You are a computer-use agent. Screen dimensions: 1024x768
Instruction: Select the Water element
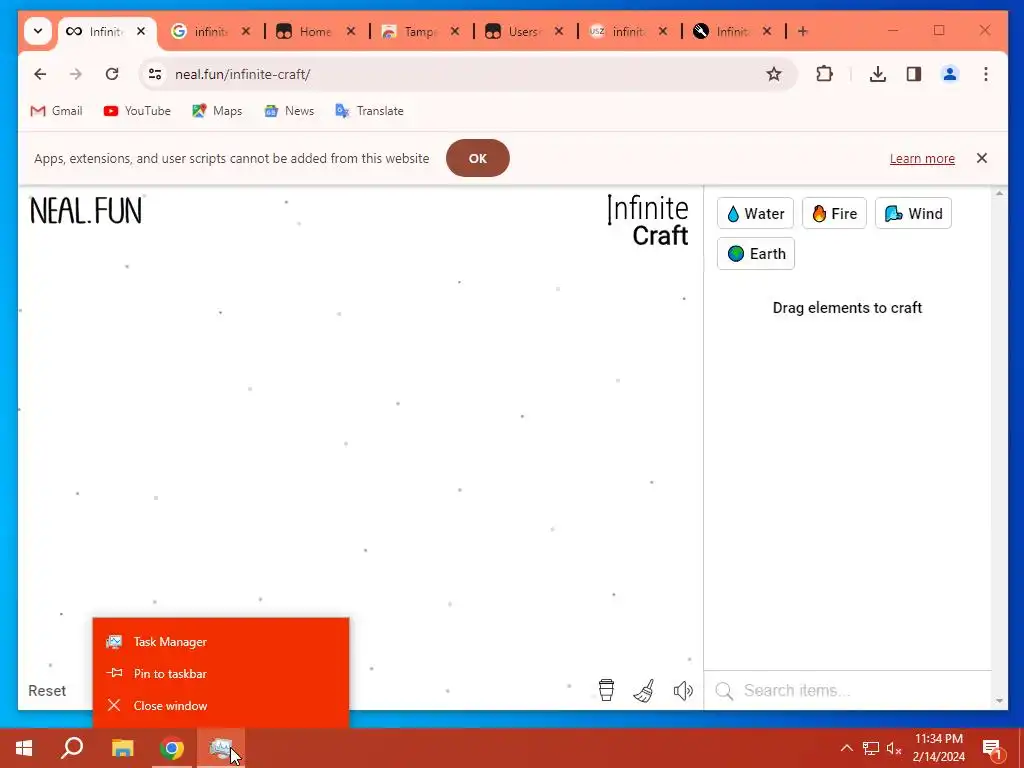pyautogui.click(x=756, y=214)
